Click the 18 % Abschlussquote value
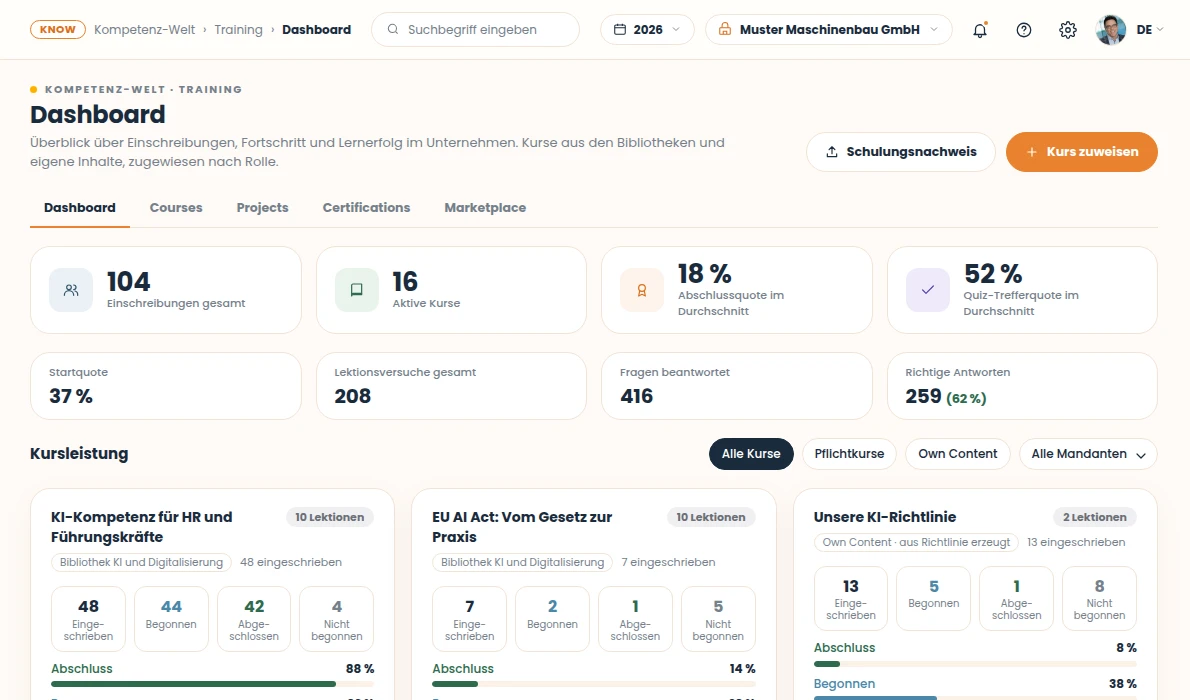1190x700 pixels. tap(704, 273)
